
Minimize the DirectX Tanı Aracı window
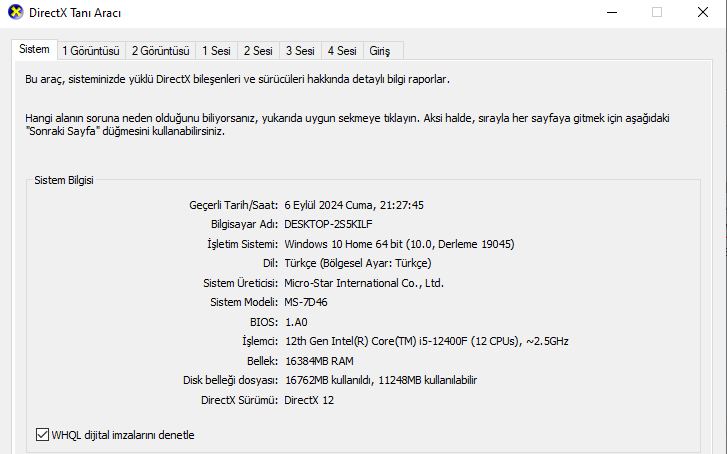[612, 13]
